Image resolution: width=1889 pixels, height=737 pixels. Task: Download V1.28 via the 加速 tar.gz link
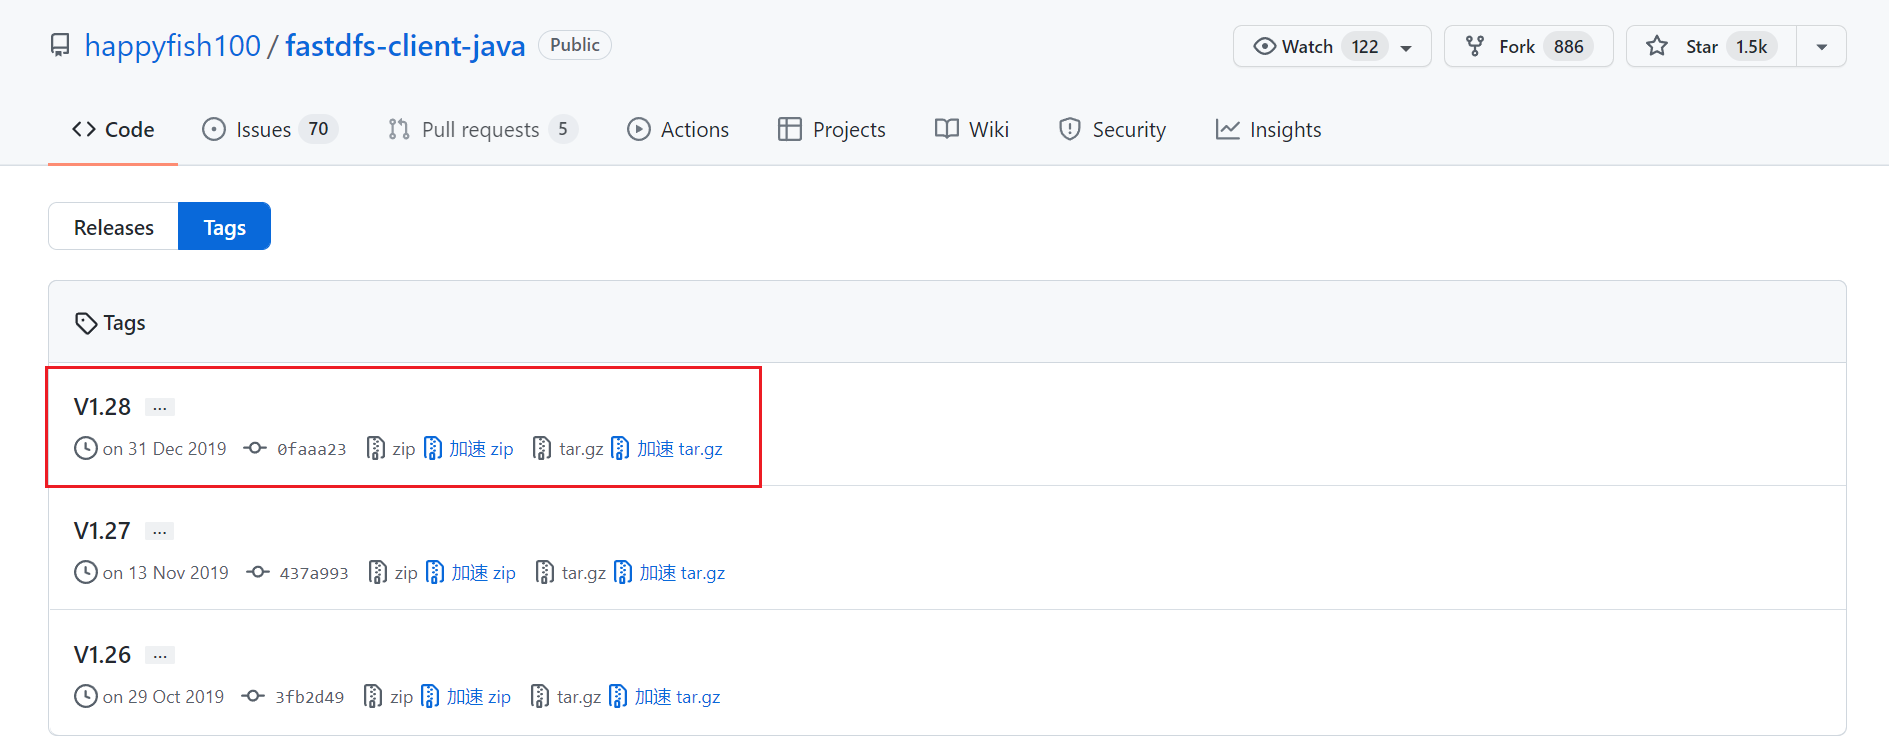667,448
